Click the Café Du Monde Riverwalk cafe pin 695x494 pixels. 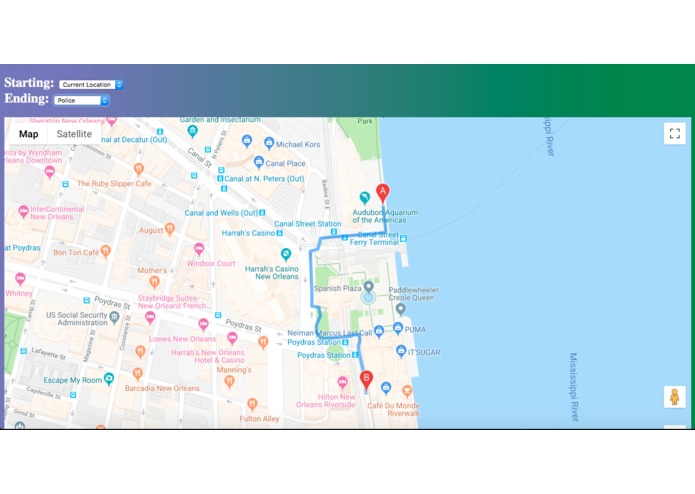[407, 391]
